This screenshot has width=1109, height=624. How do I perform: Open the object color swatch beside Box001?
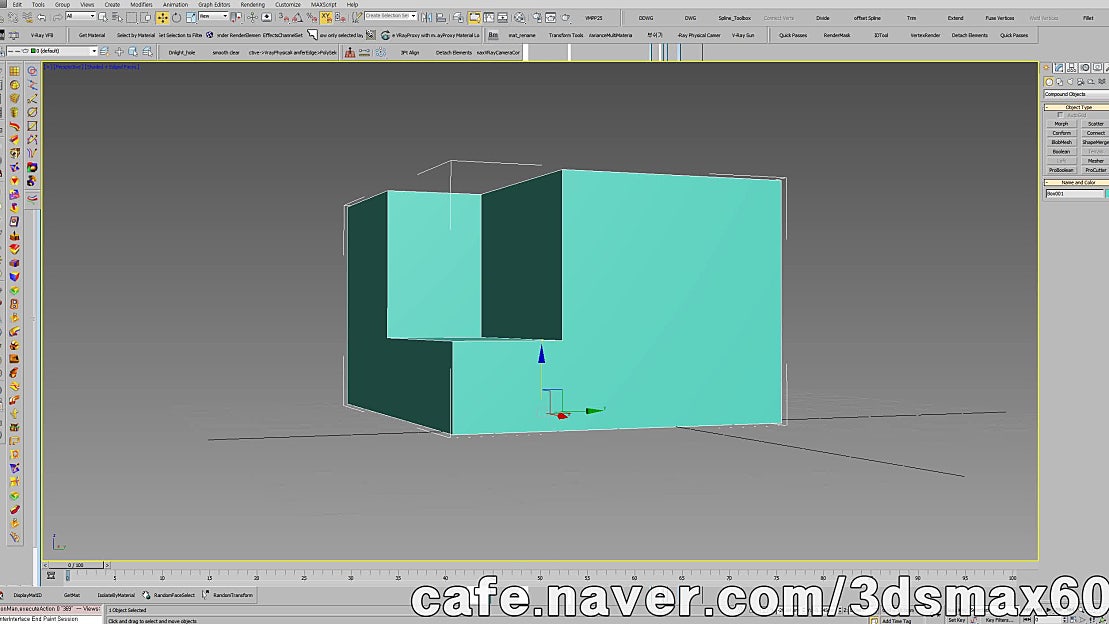(1106, 192)
